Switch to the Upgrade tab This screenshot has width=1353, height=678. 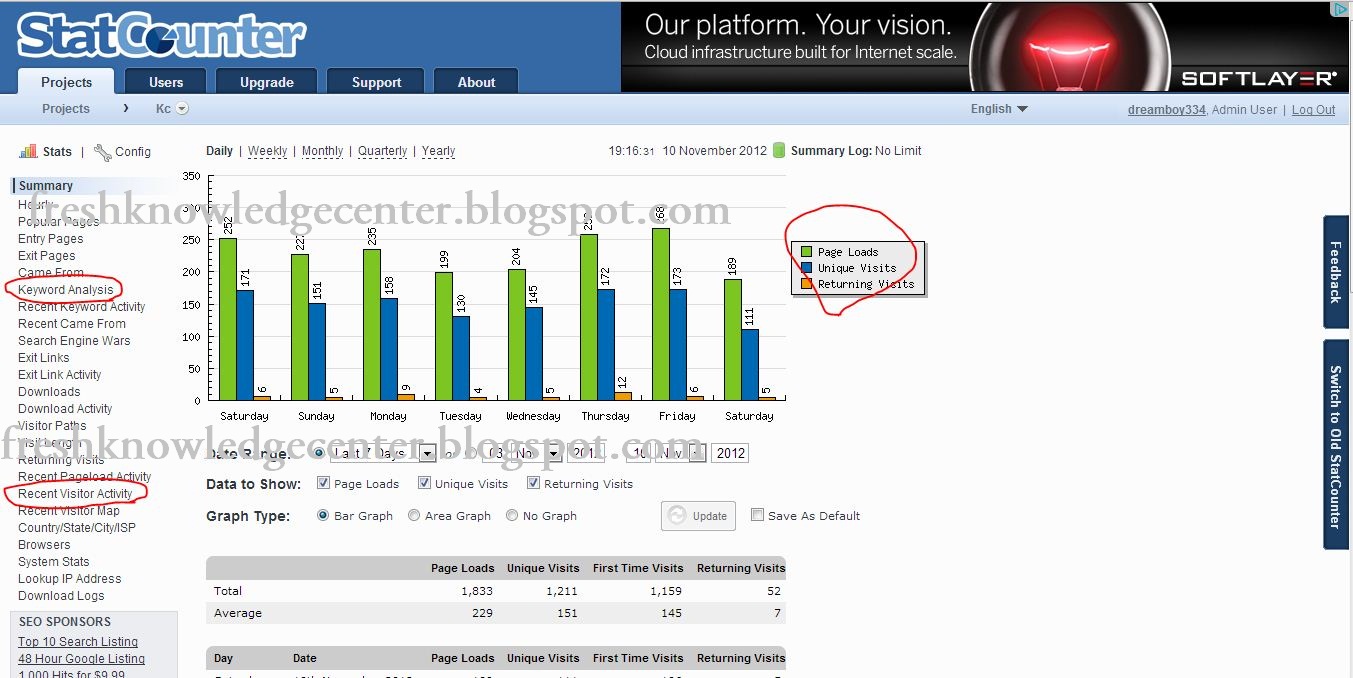pos(266,82)
